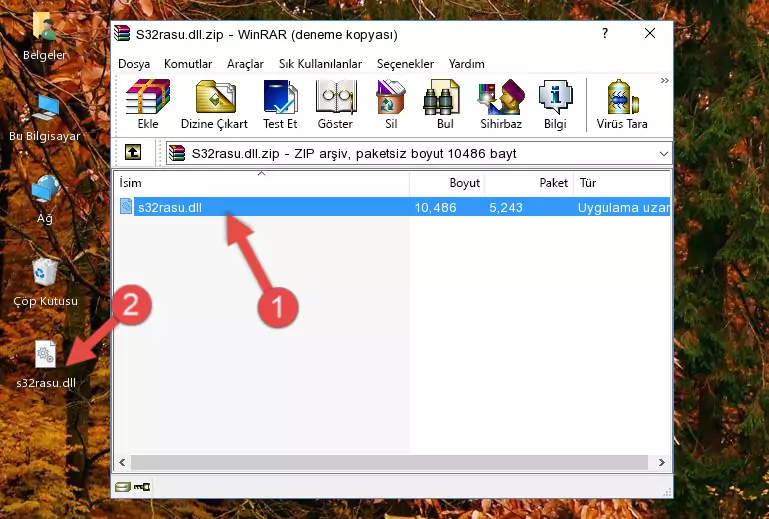Click horizontal scrollbar right arrow
The width and height of the screenshot is (769, 519).
[662, 462]
